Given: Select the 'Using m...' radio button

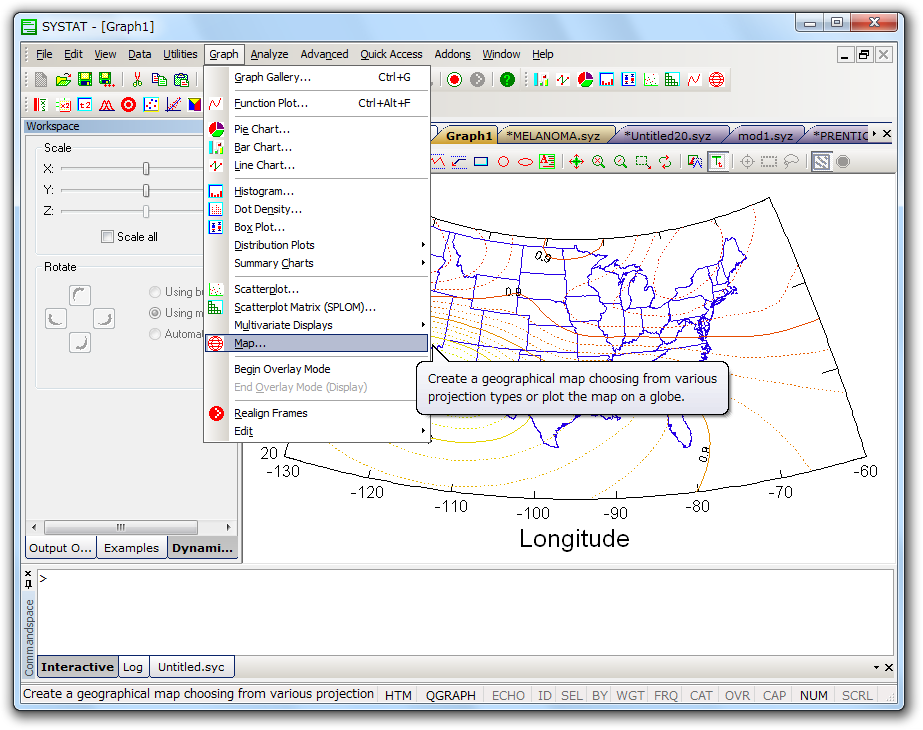Looking at the screenshot, I should [x=155, y=313].
